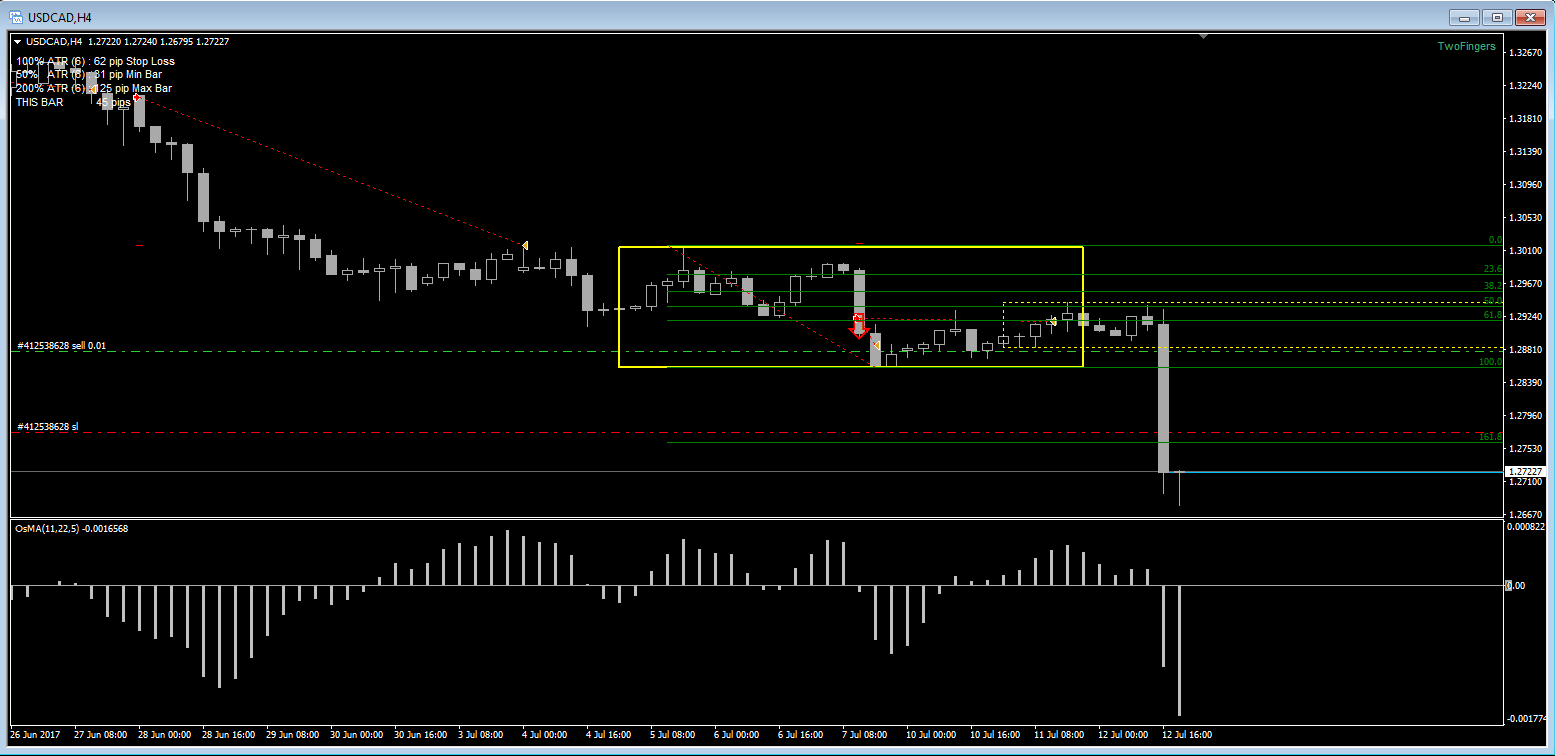Click the 26 Jun 2017 date label
The width and height of the screenshot is (1555, 756).
35,735
